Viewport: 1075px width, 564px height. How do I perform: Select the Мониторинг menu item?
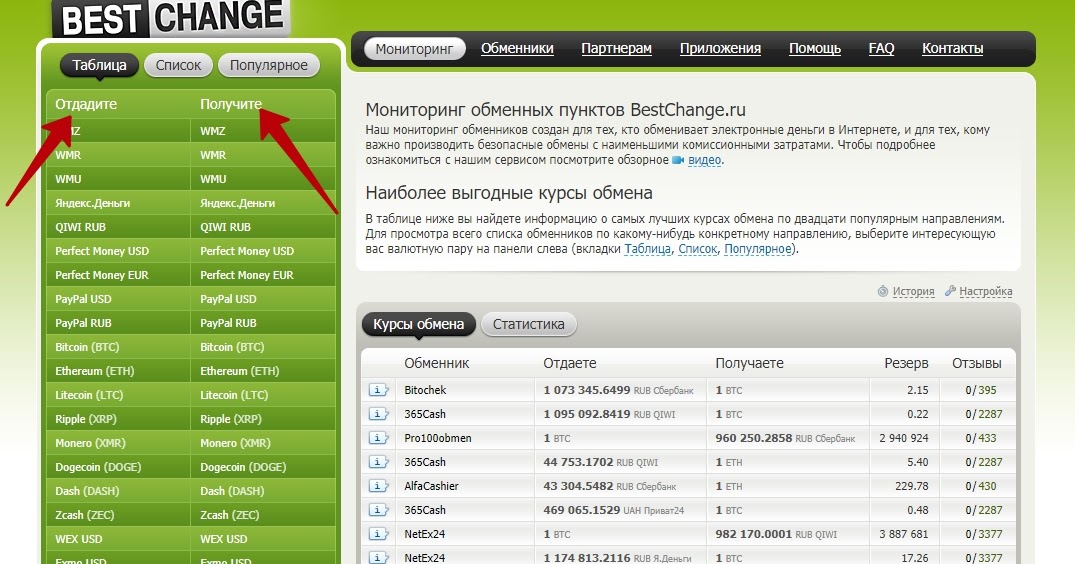click(415, 49)
